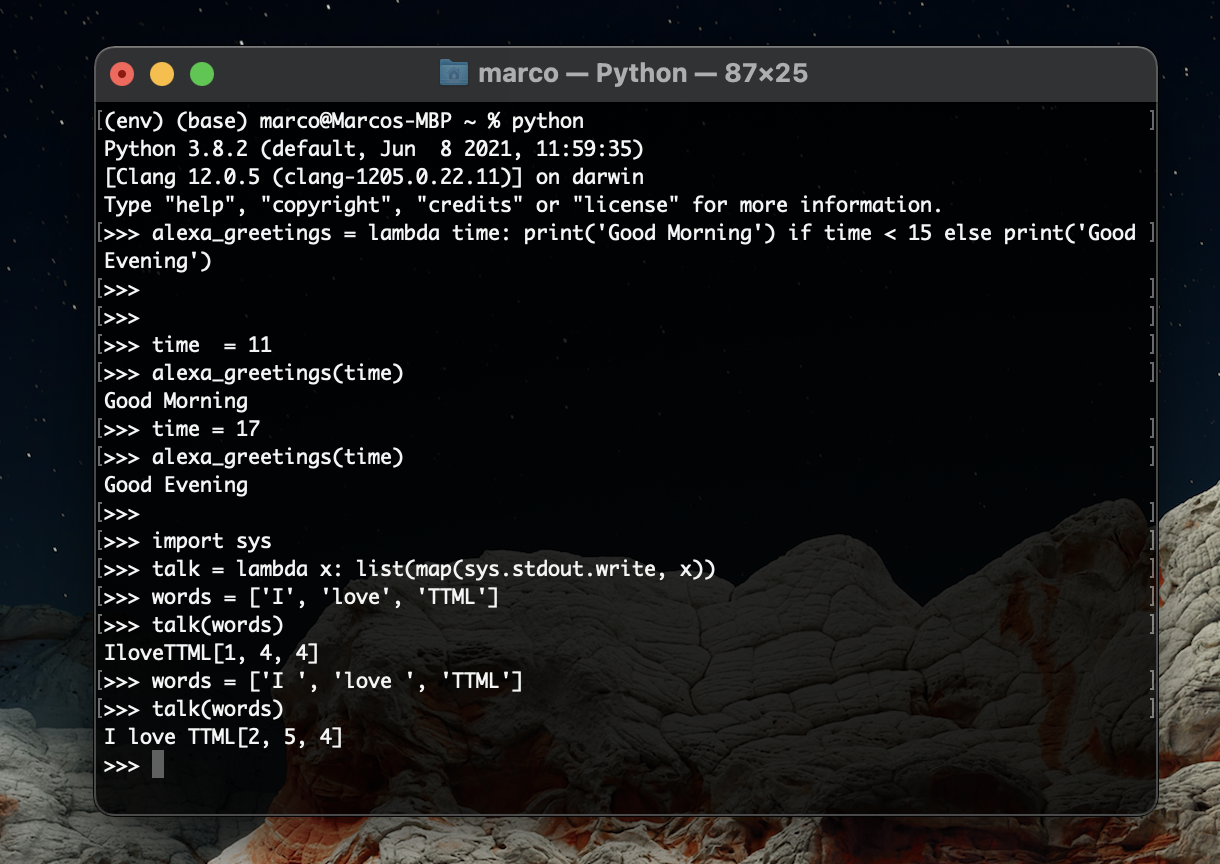Click the 'Good Evening' output line
This screenshot has width=1220, height=864.
click(x=176, y=485)
